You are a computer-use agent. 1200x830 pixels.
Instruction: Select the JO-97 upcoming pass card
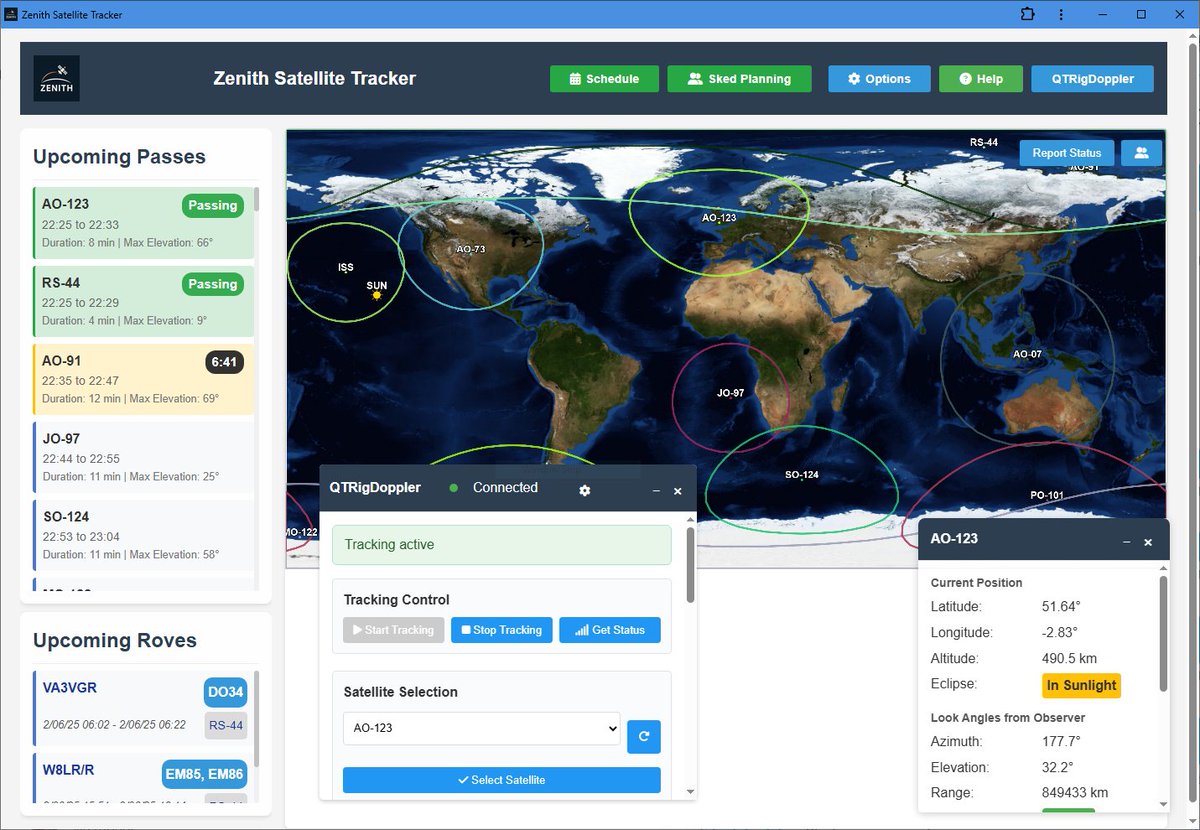coord(143,457)
